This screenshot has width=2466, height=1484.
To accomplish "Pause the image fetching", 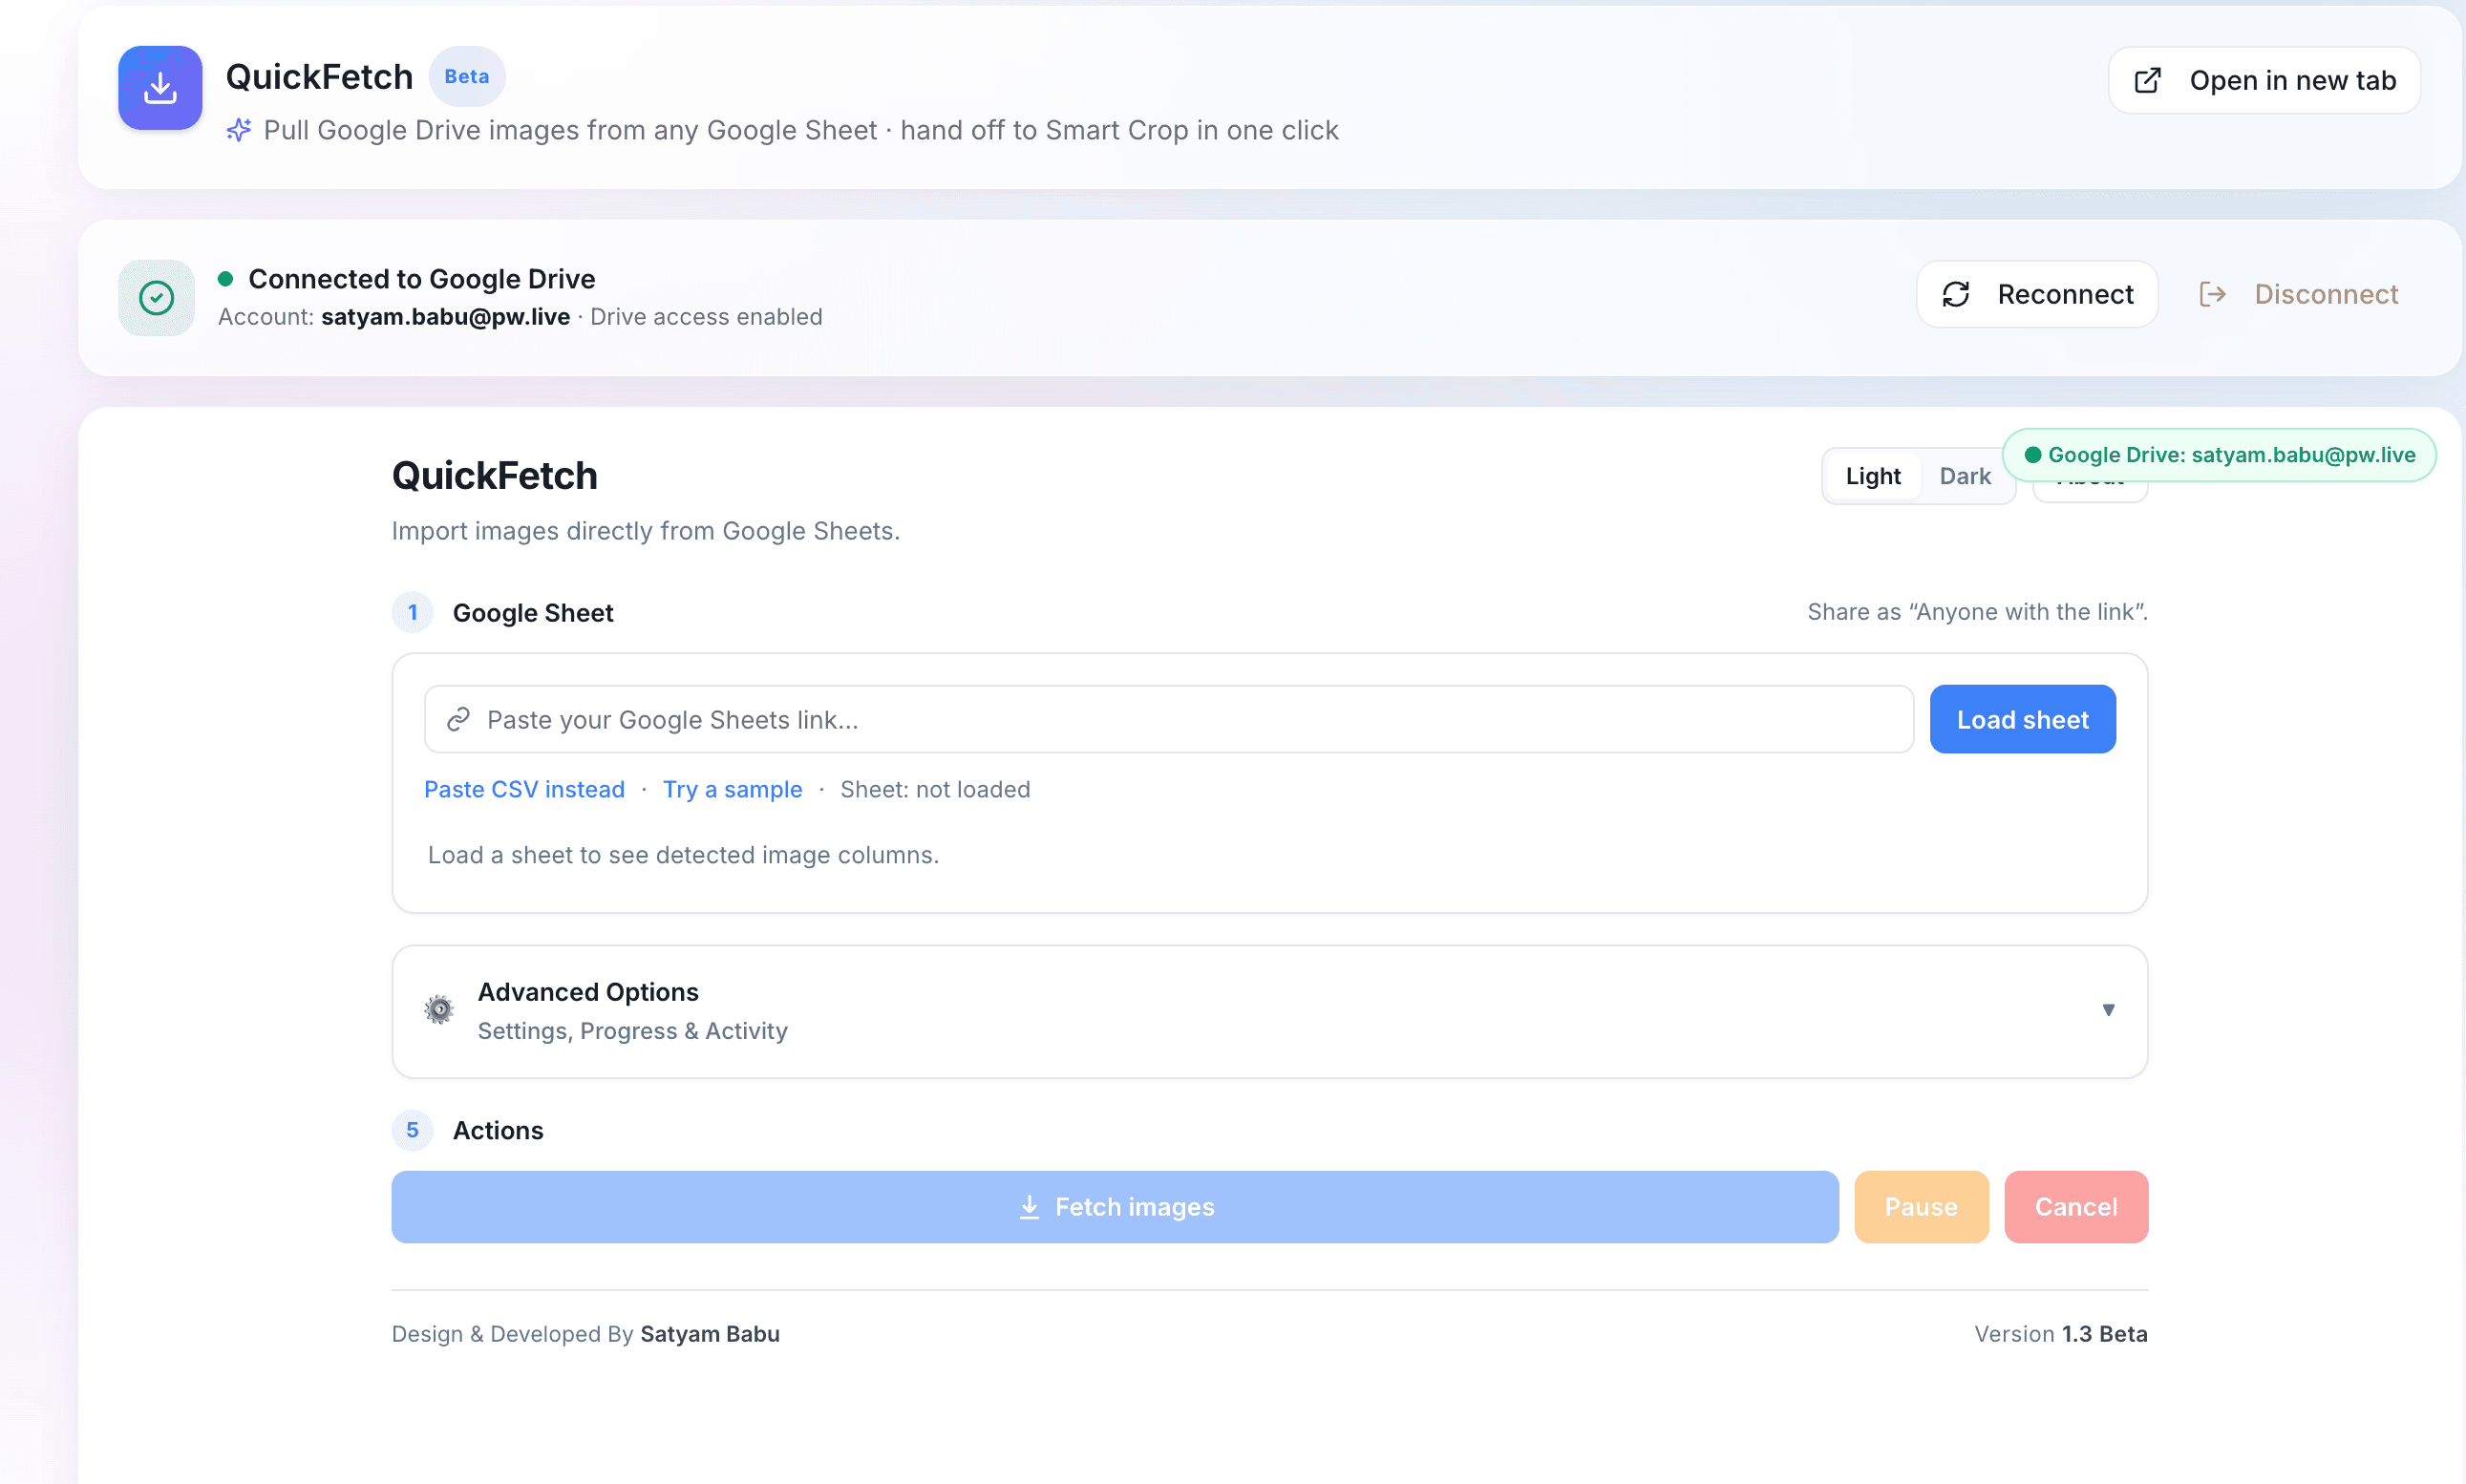I will click(x=1921, y=1207).
